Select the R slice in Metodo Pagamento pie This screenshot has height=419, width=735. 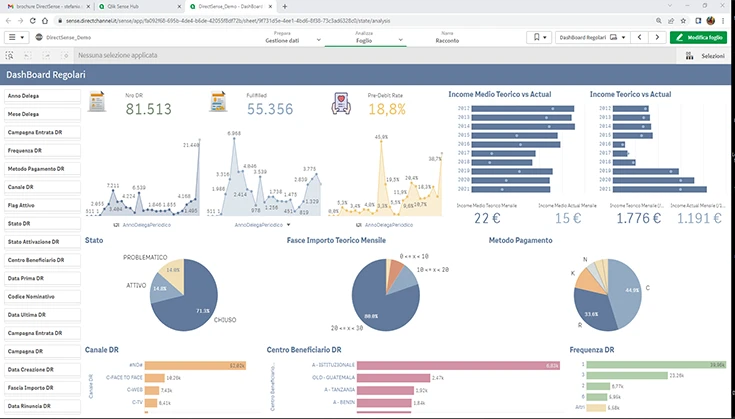pos(593,309)
